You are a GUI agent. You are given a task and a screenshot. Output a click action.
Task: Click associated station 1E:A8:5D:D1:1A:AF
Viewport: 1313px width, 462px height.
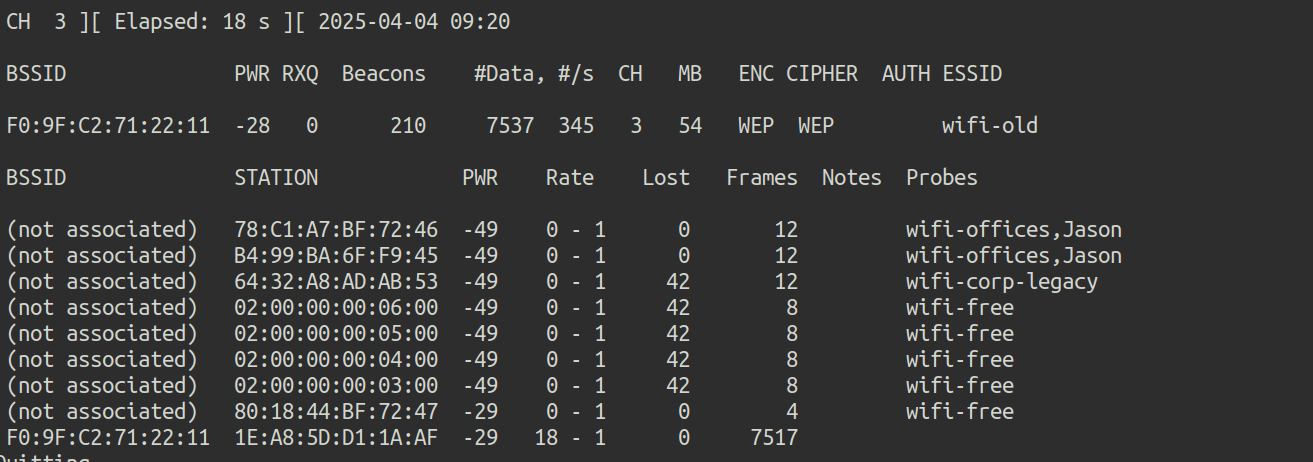click(336, 438)
